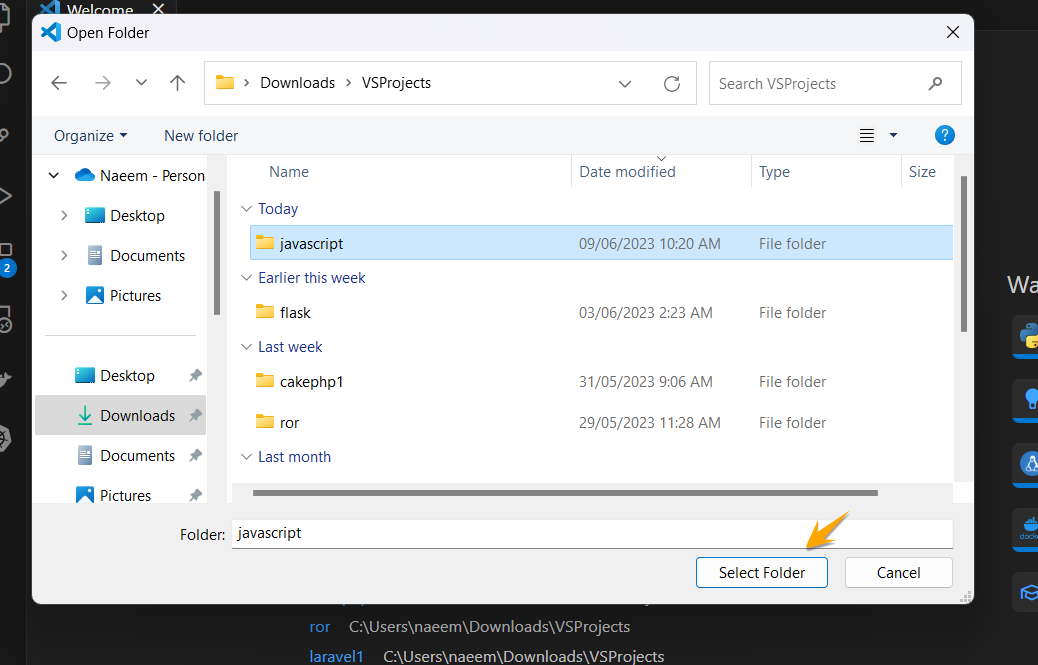Select the cakephp1 folder
Screen dimensions: 1038x665
coord(601,382)
